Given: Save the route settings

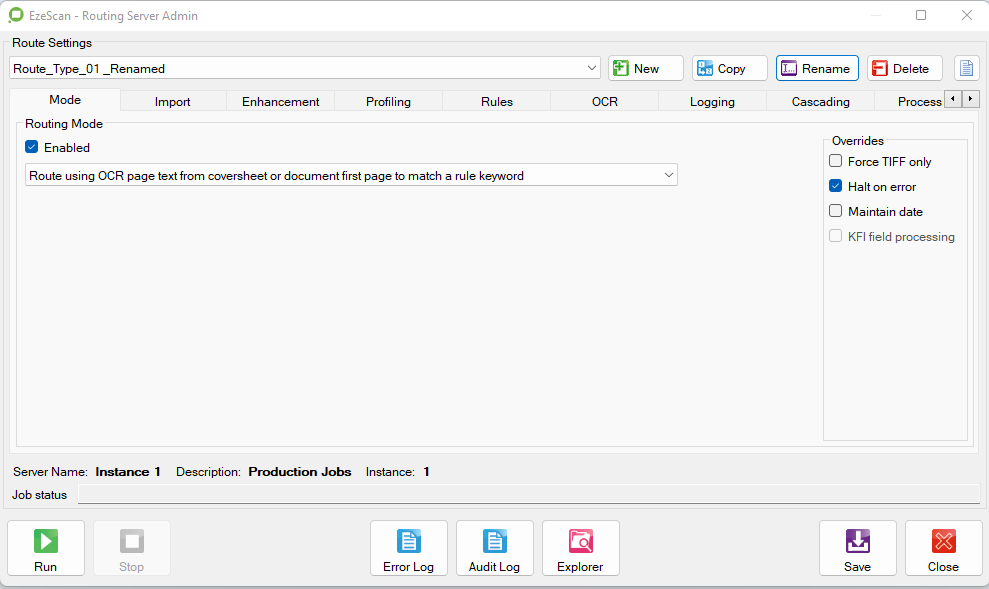Looking at the screenshot, I should pyautogui.click(x=857, y=548).
